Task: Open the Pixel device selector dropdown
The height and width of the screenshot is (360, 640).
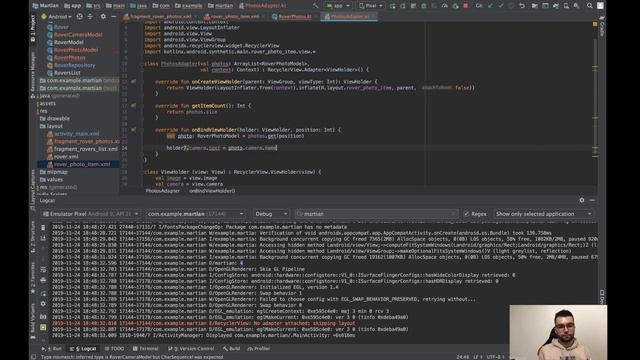Action: (371, 6)
